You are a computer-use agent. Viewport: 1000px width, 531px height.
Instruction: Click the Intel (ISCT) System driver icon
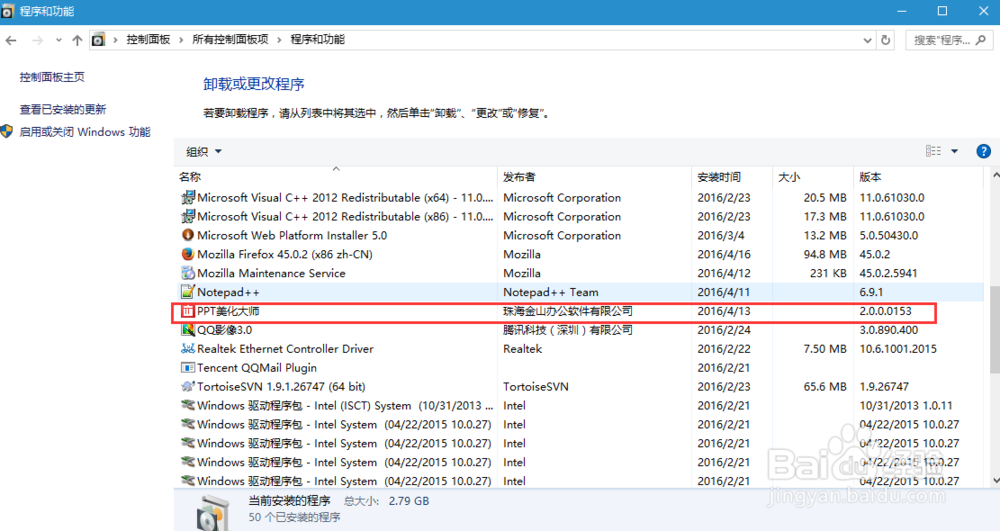pos(188,405)
